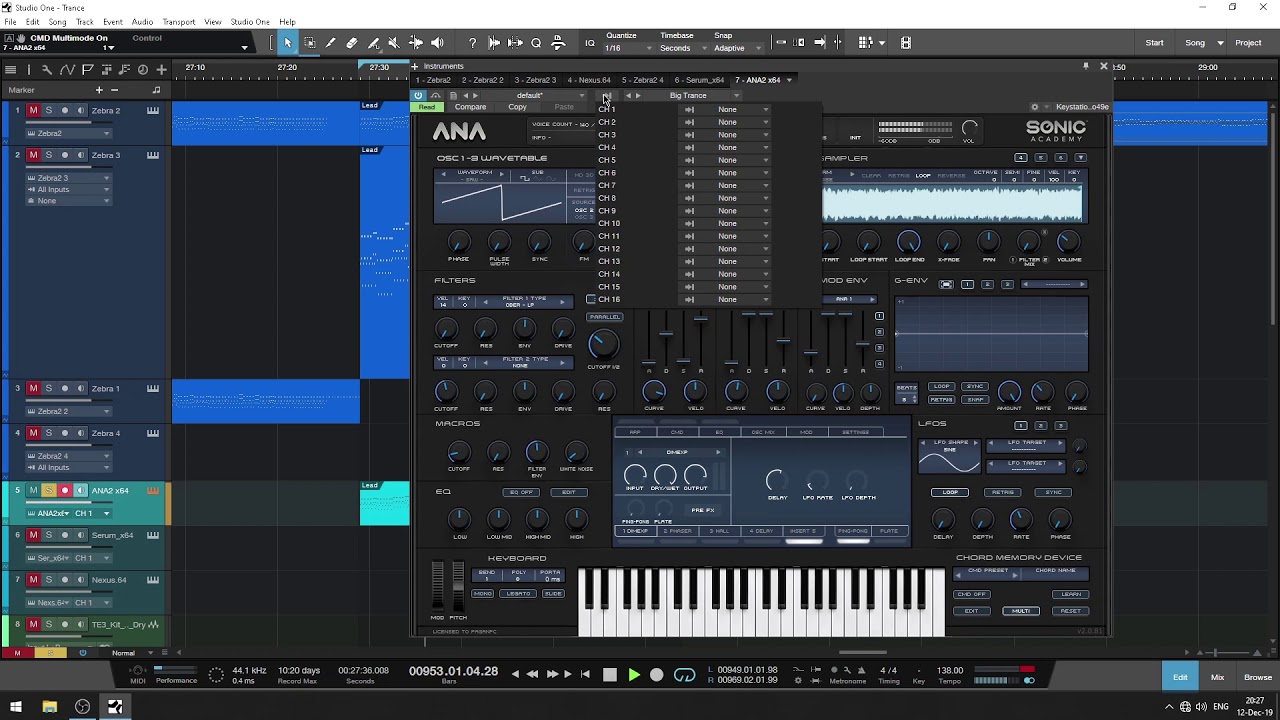Expand instrument tabs overflow arrow
This screenshot has height=720, width=1280.
tap(789, 80)
